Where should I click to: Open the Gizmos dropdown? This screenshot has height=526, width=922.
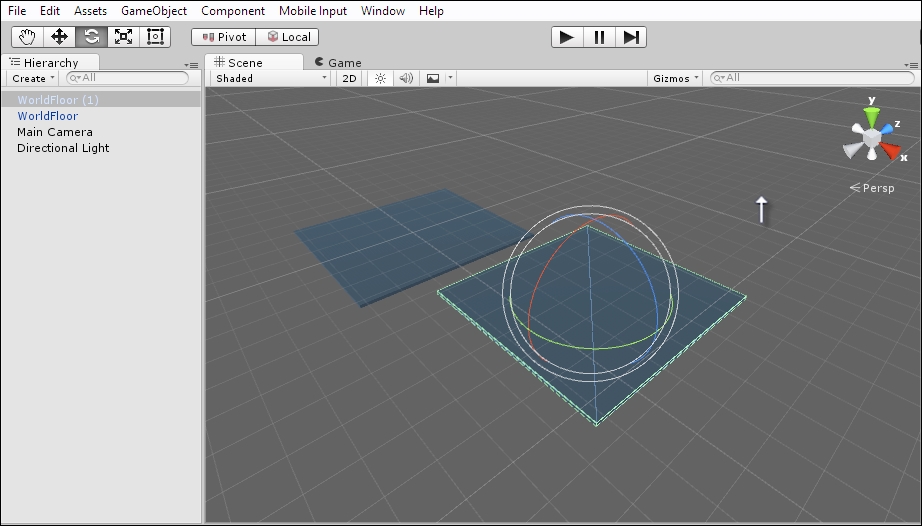point(675,78)
